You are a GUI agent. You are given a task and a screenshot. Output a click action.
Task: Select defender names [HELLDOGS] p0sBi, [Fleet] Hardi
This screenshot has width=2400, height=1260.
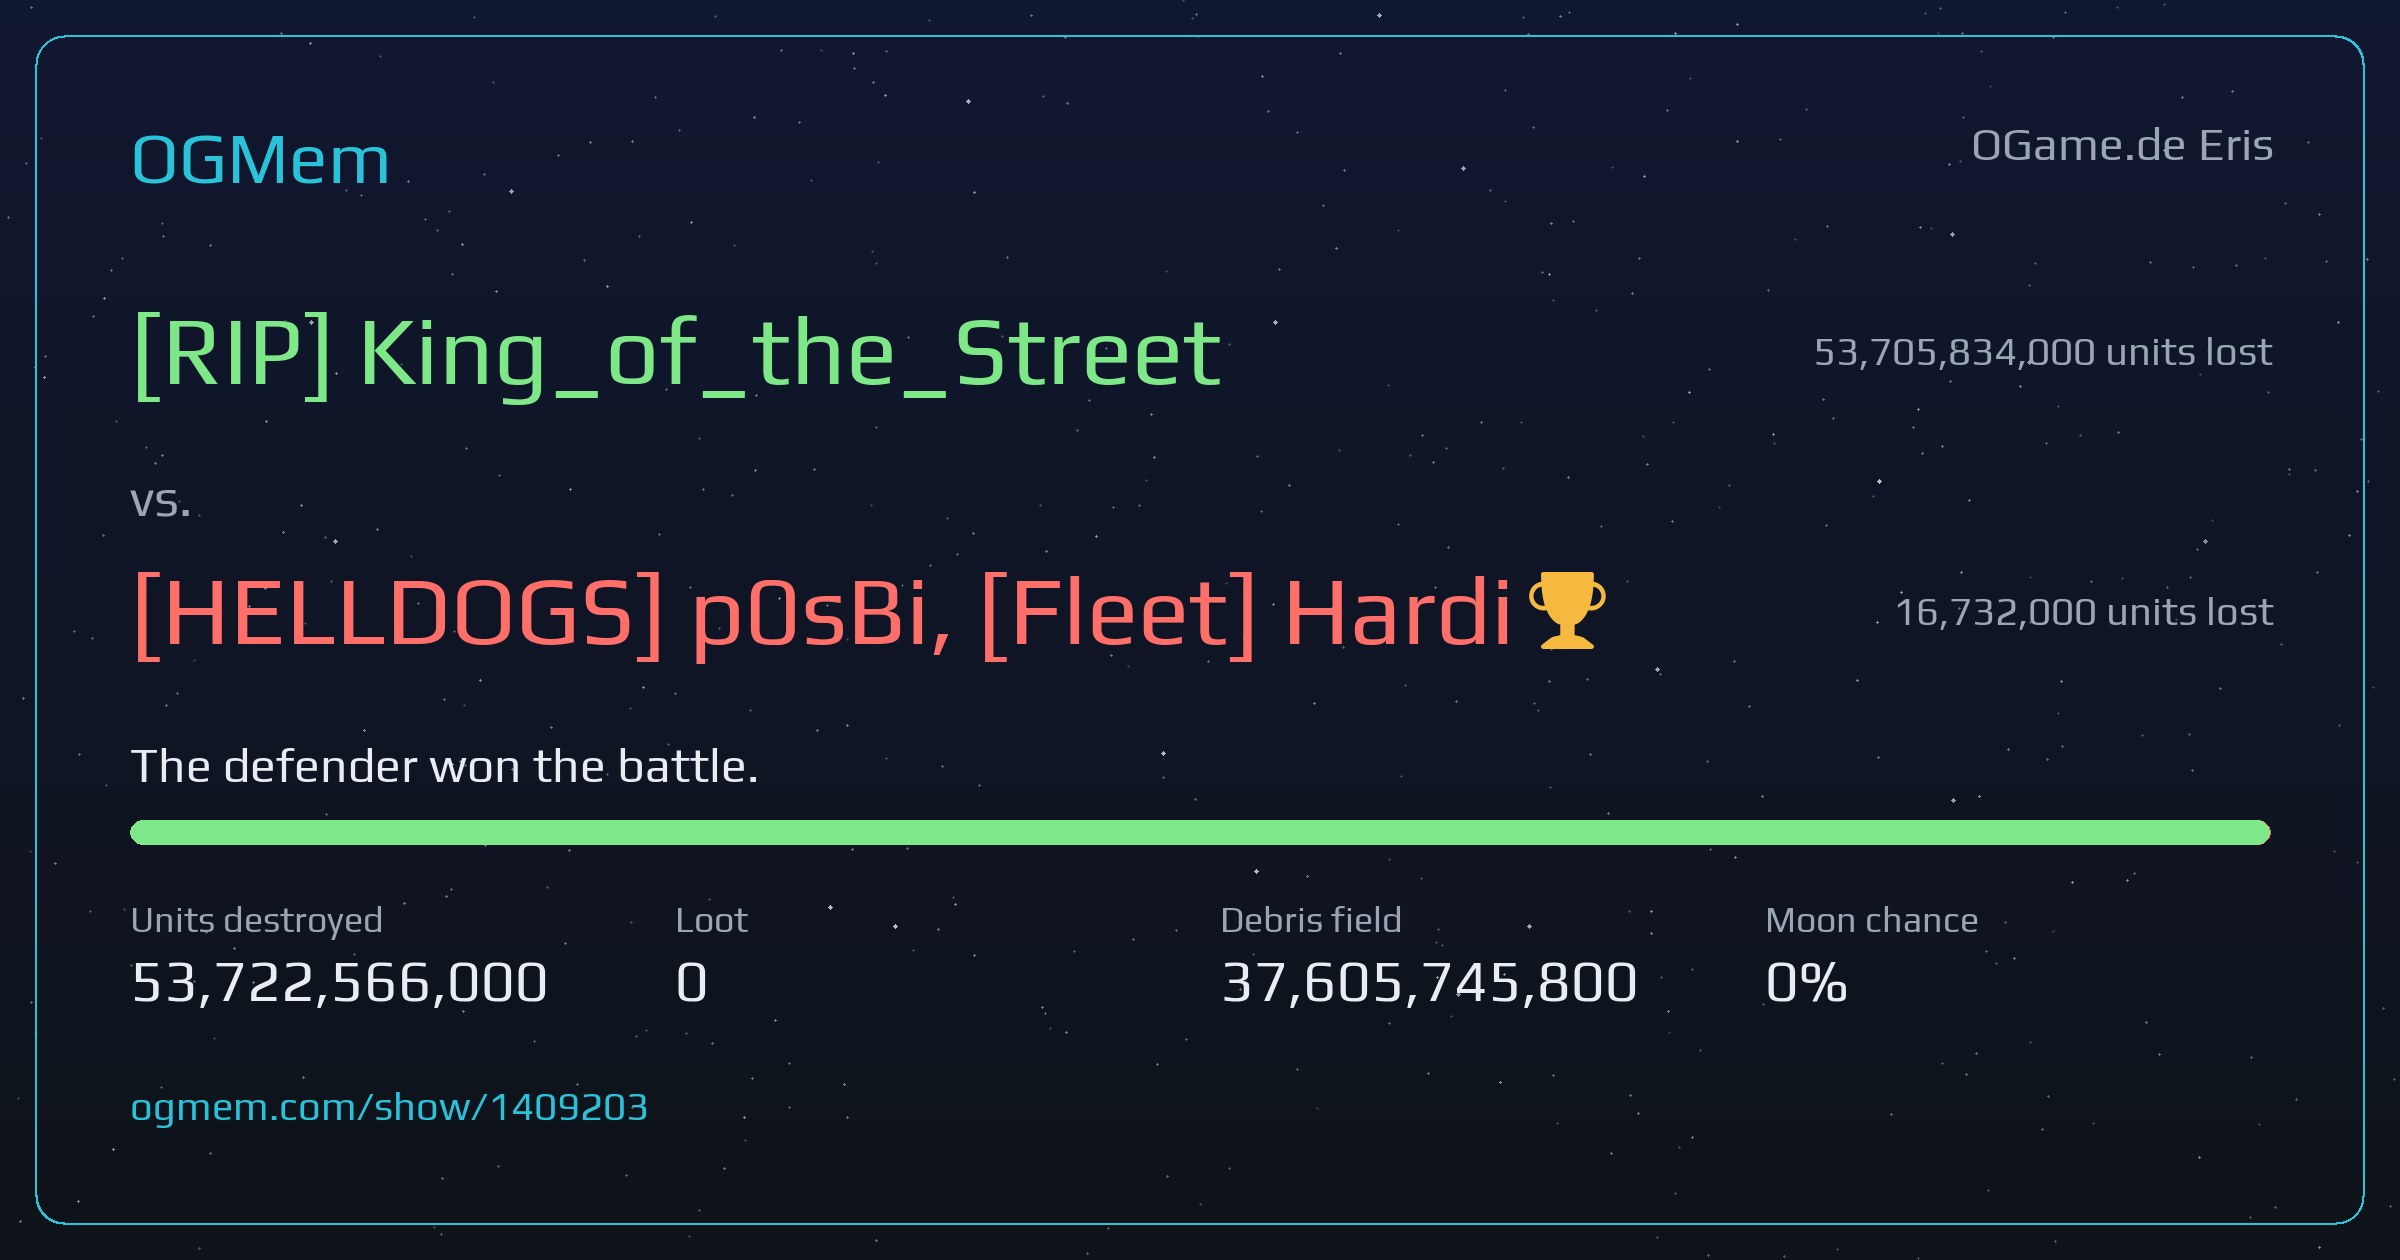pos(821,614)
